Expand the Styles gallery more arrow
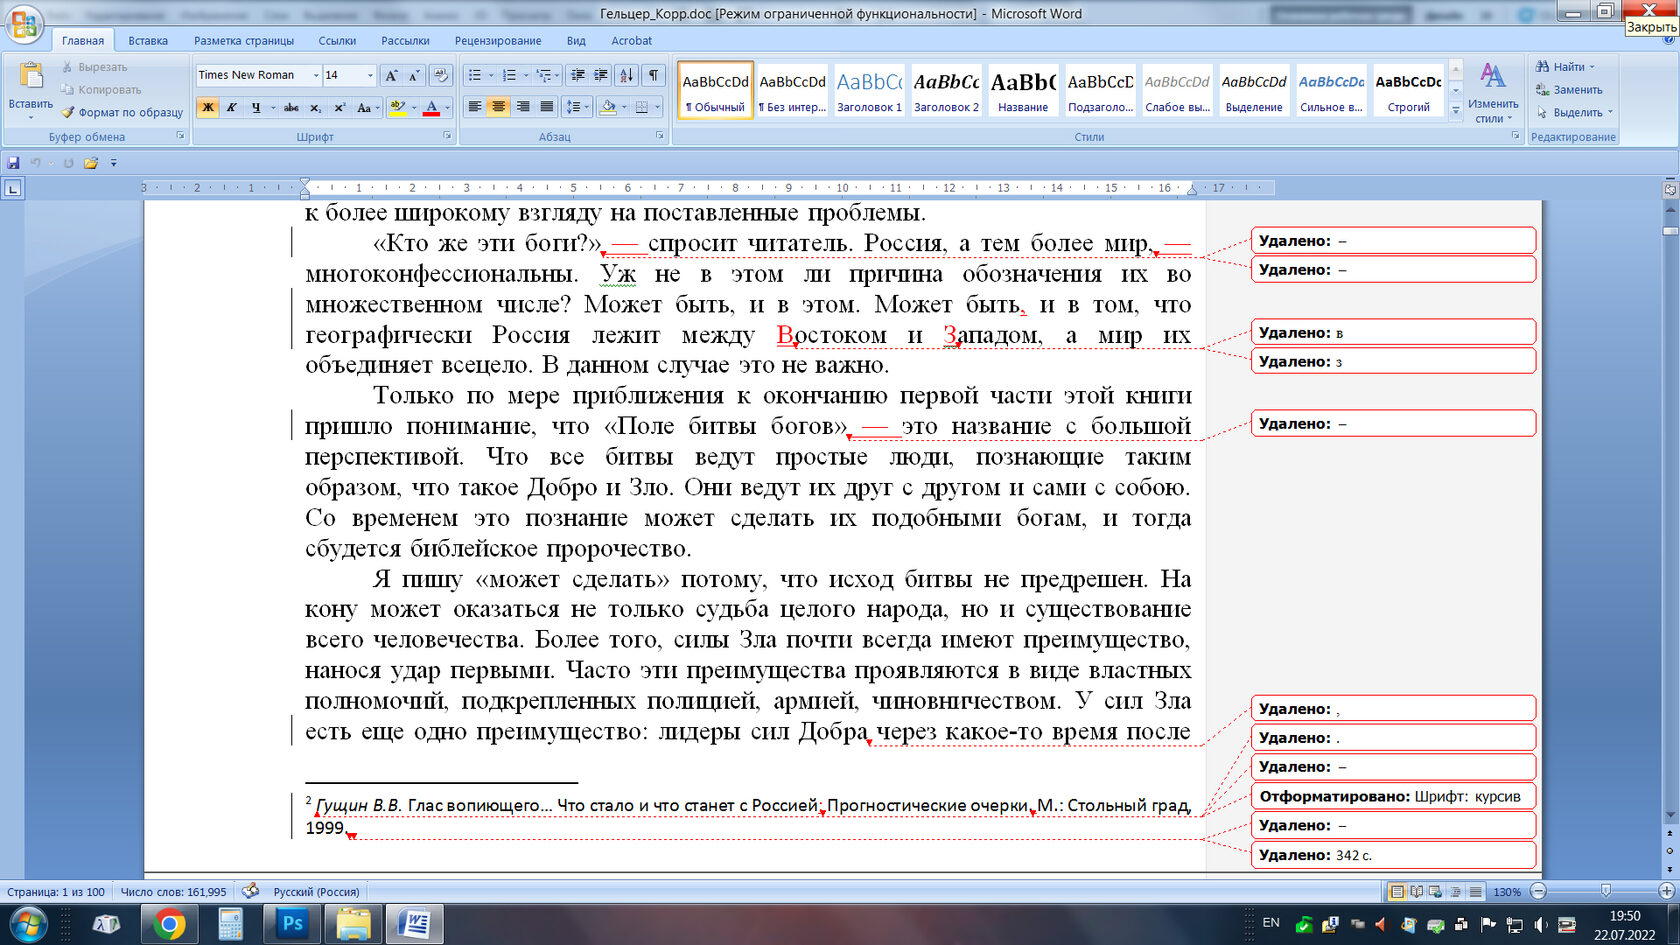The width and height of the screenshot is (1680, 945). (x=1456, y=110)
